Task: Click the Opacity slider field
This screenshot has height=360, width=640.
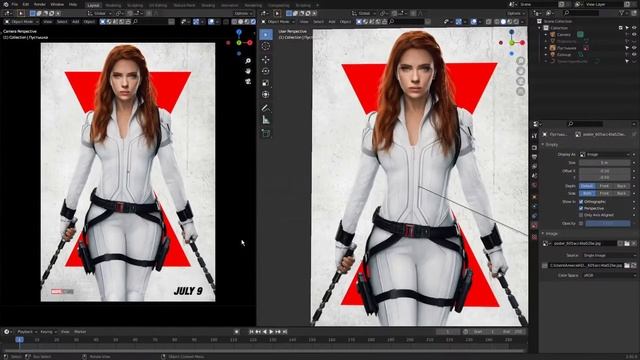Action: pos(608,223)
